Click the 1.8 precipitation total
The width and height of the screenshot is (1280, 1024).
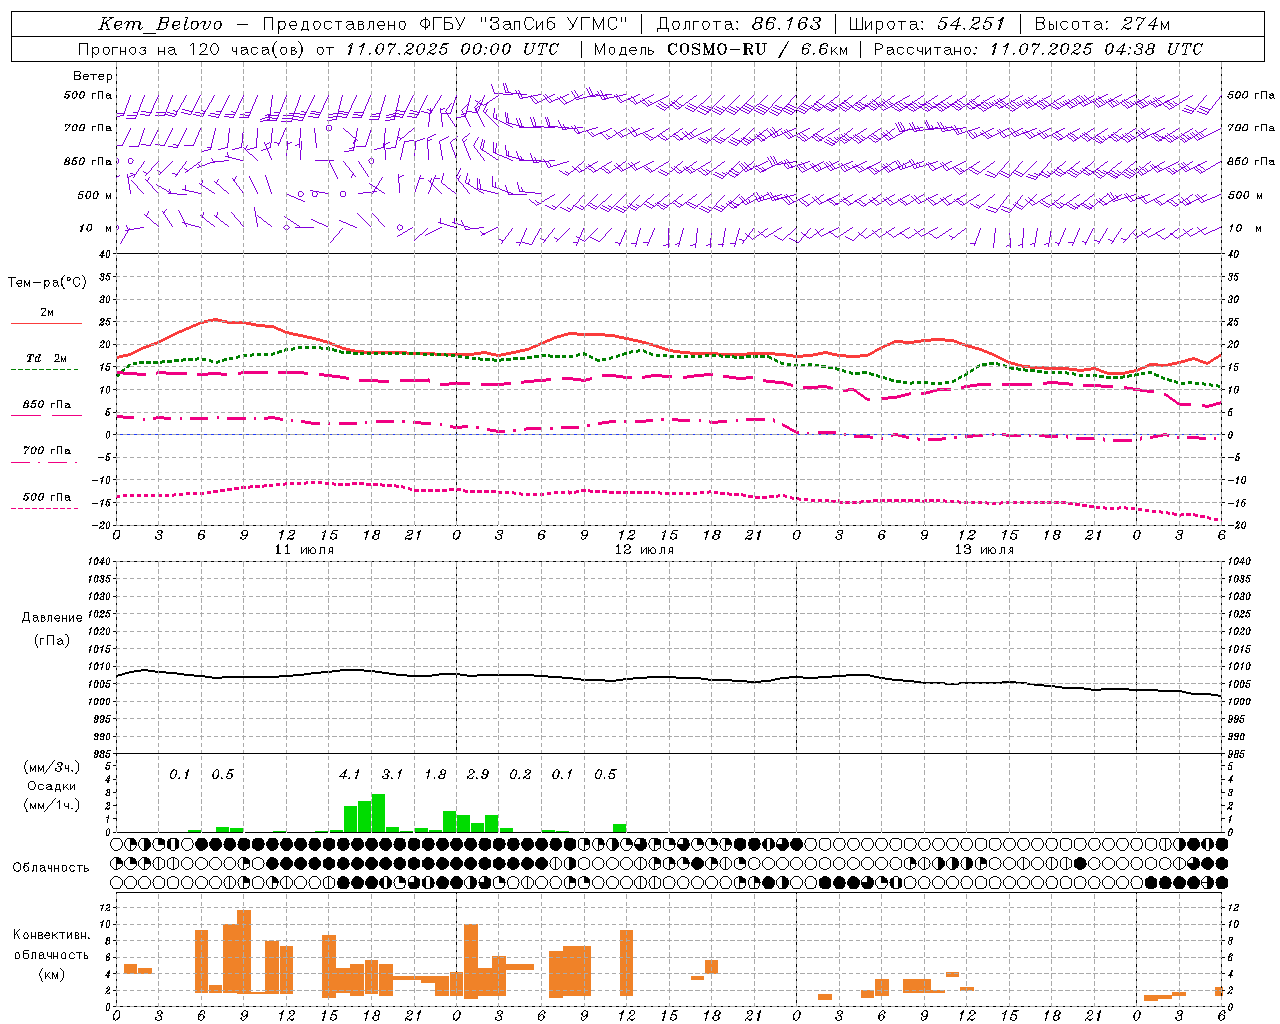click(435, 774)
